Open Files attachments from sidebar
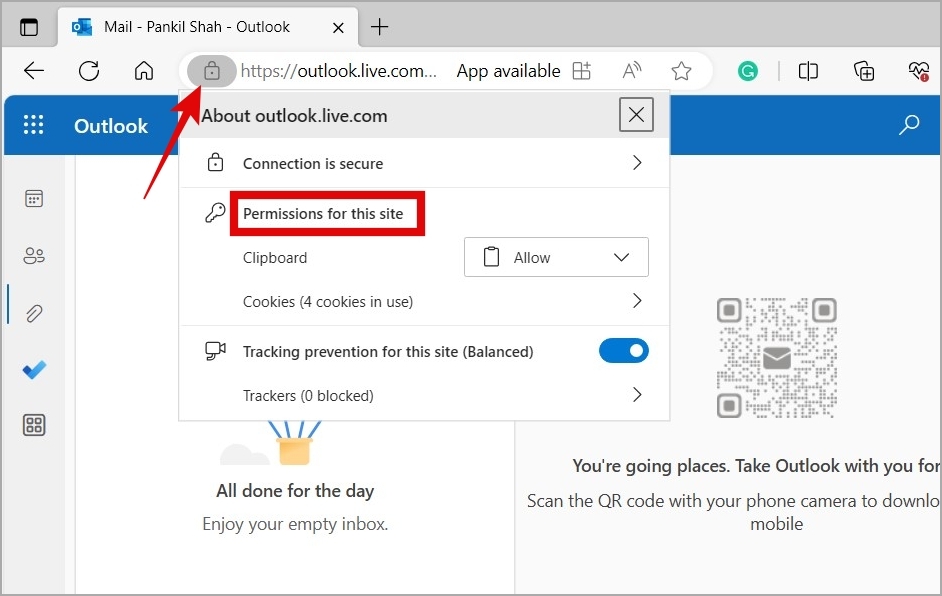The height and width of the screenshot is (596, 942). click(34, 312)
